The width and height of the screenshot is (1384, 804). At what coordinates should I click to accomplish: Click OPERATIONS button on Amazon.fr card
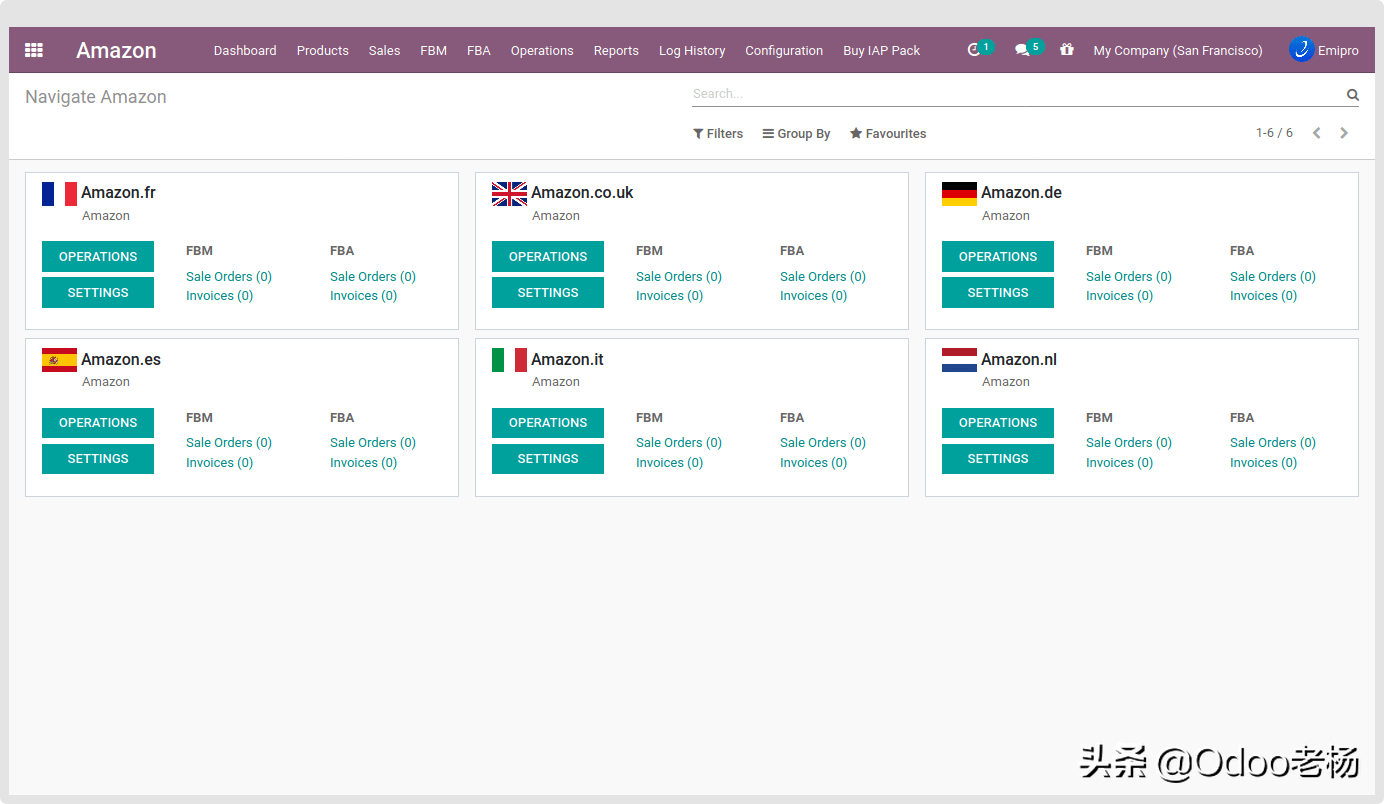(x=98, y=257)
